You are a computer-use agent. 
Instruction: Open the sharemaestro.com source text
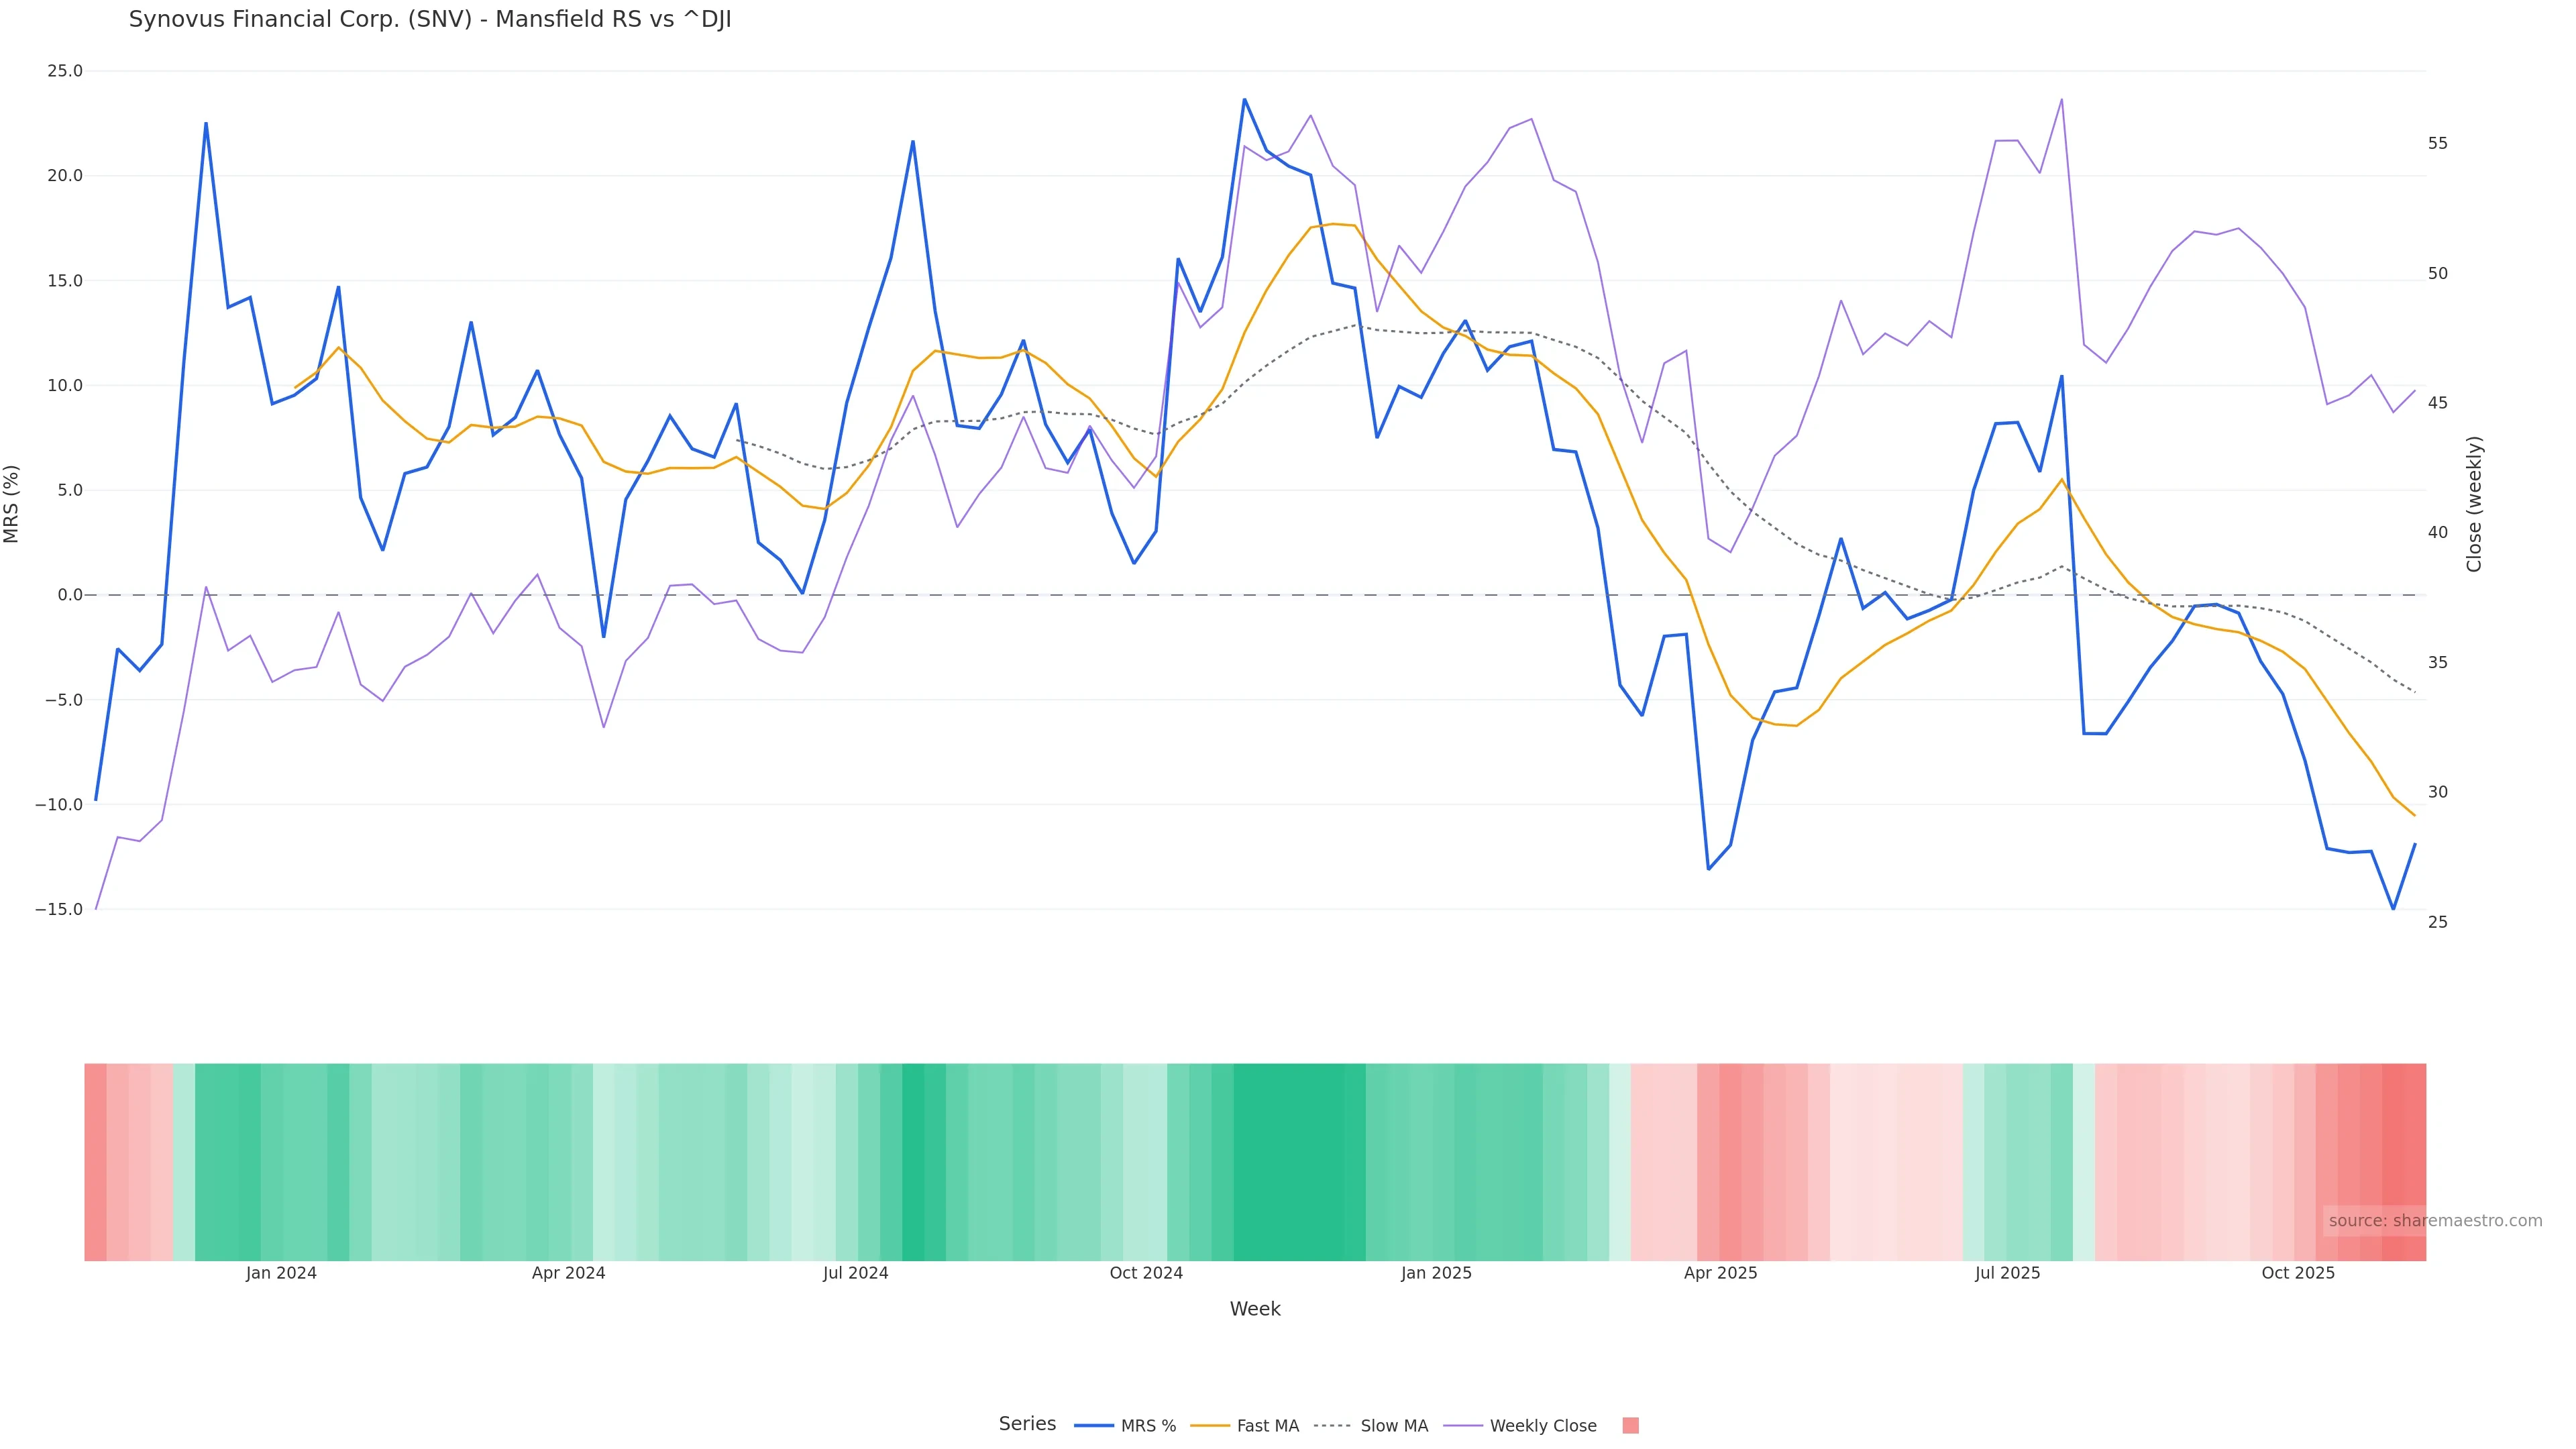[x=2434, y=1221]
